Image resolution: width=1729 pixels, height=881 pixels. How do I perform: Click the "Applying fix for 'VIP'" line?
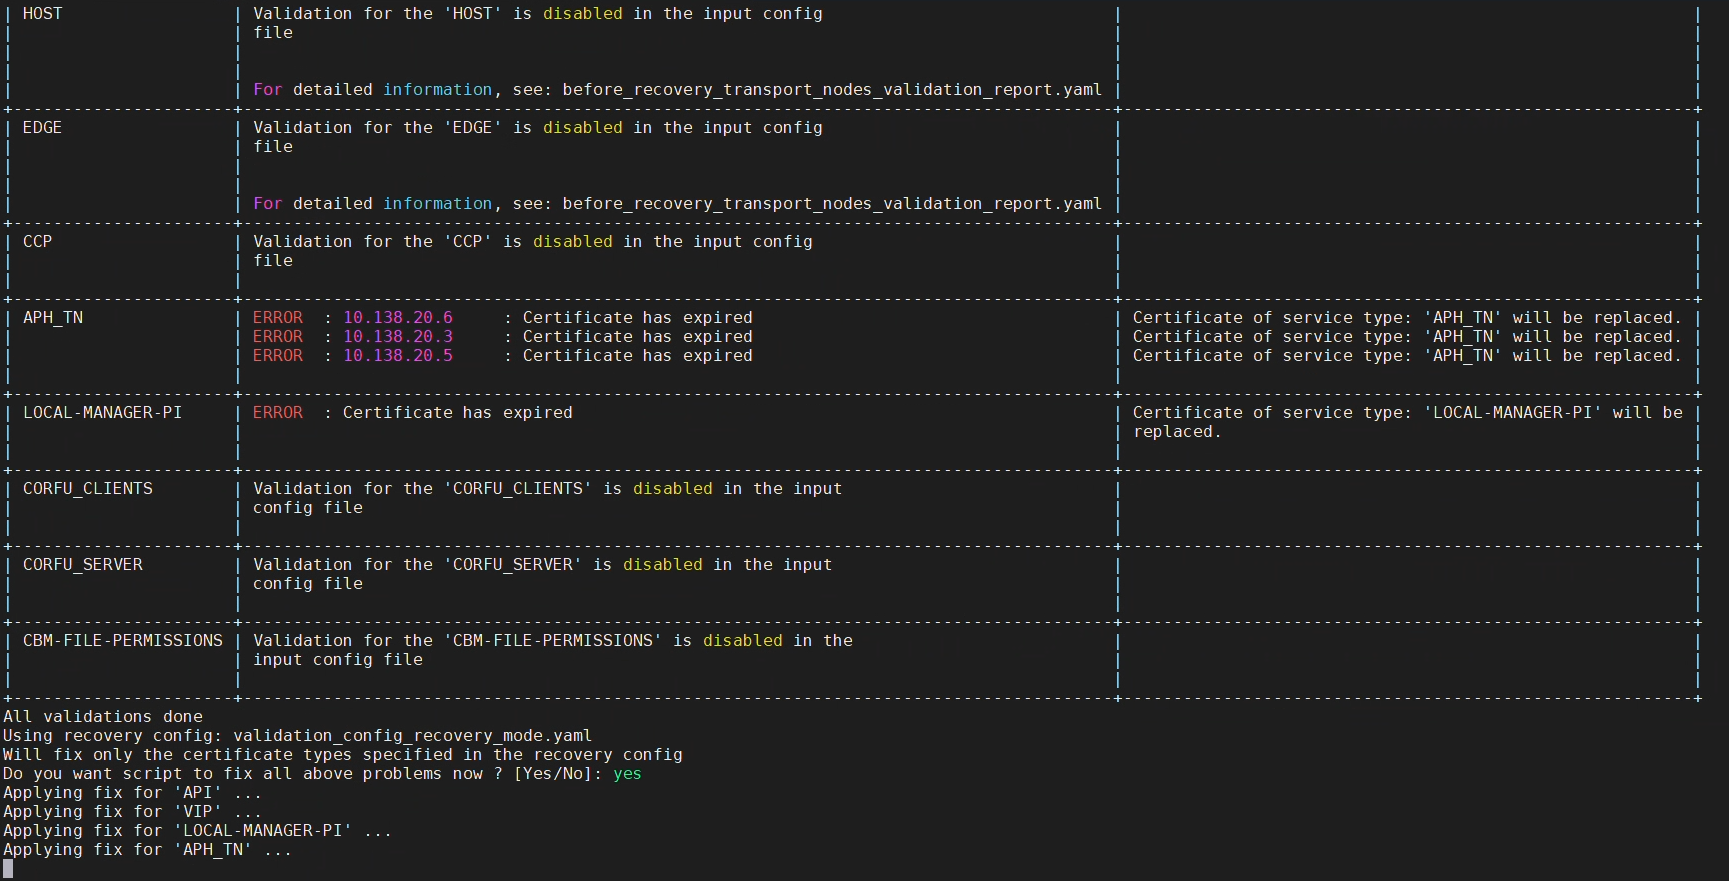coord(132,812)
